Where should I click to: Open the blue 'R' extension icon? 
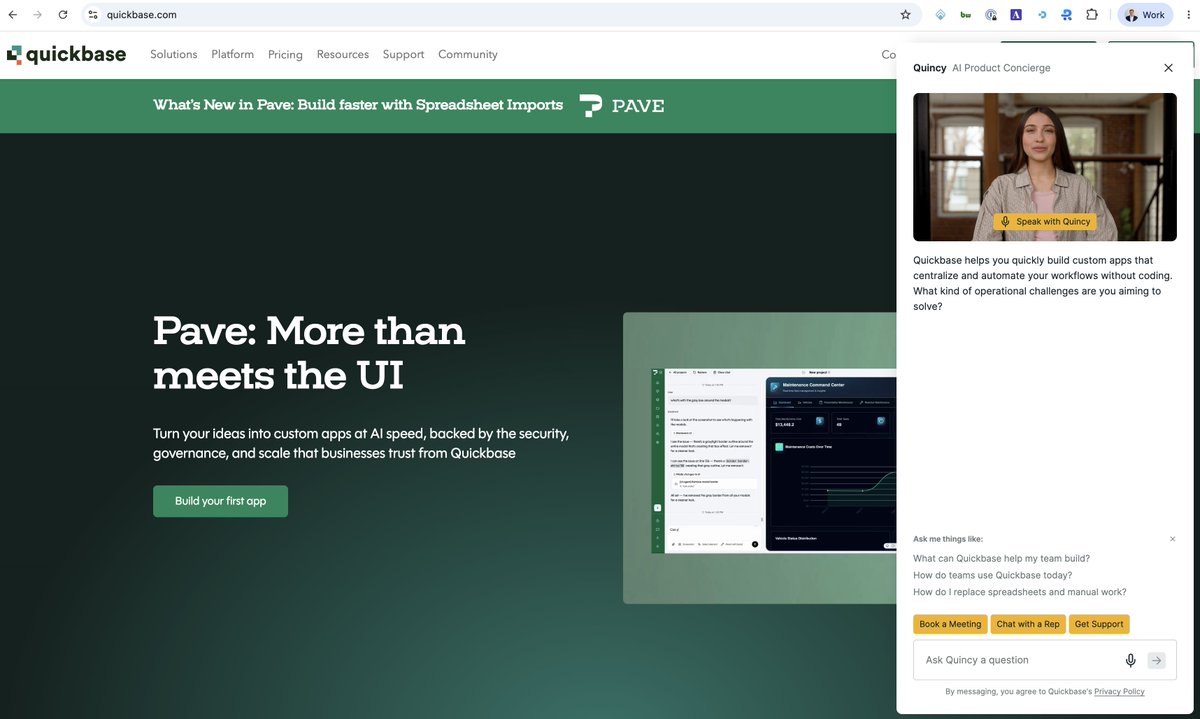pyautogui.click(x=1067, y=15)
